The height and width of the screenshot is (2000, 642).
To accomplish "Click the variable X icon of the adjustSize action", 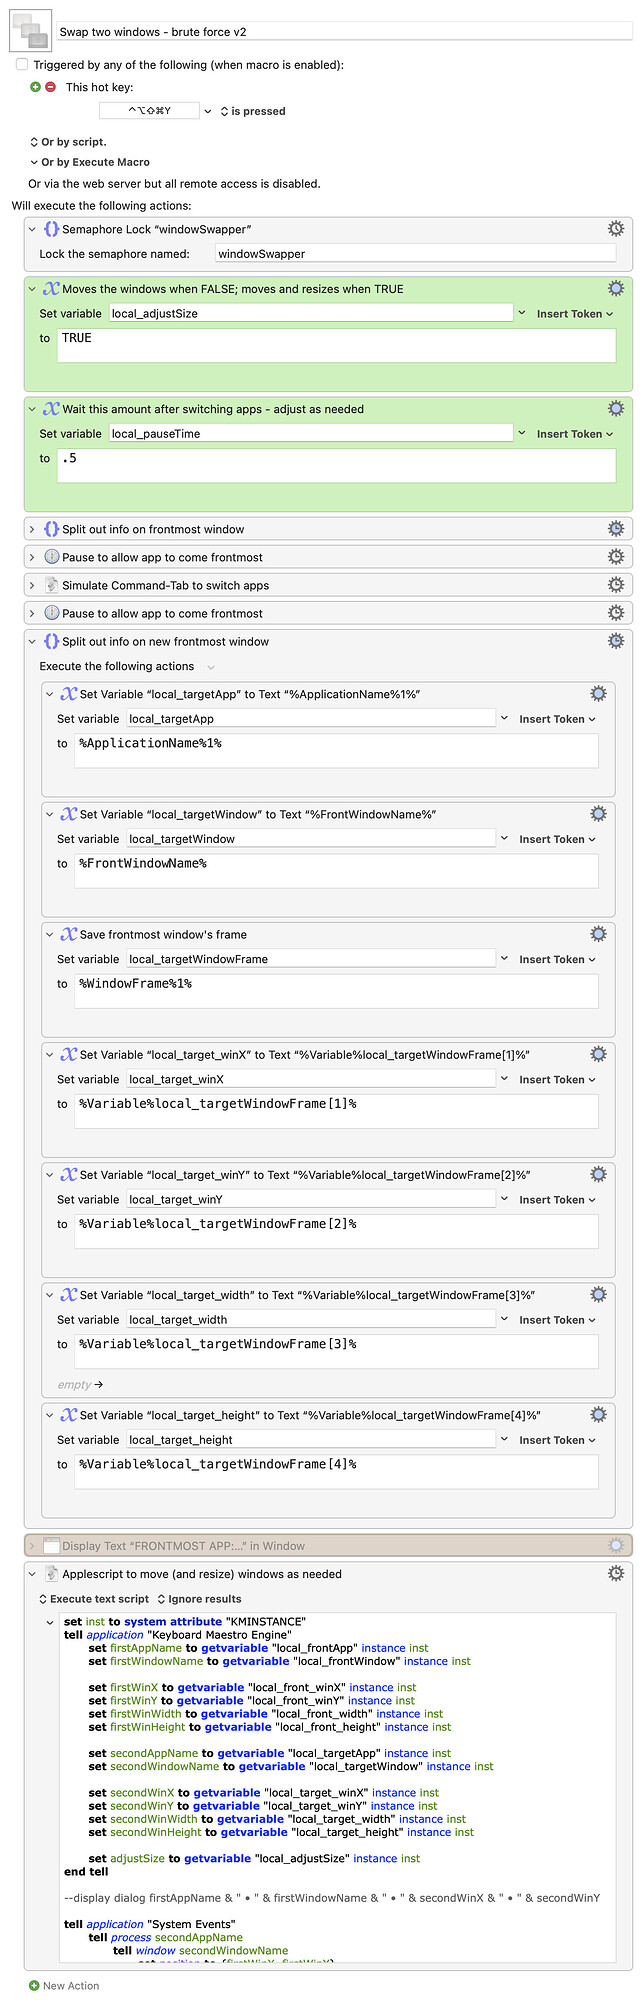I will pos(51,289).
